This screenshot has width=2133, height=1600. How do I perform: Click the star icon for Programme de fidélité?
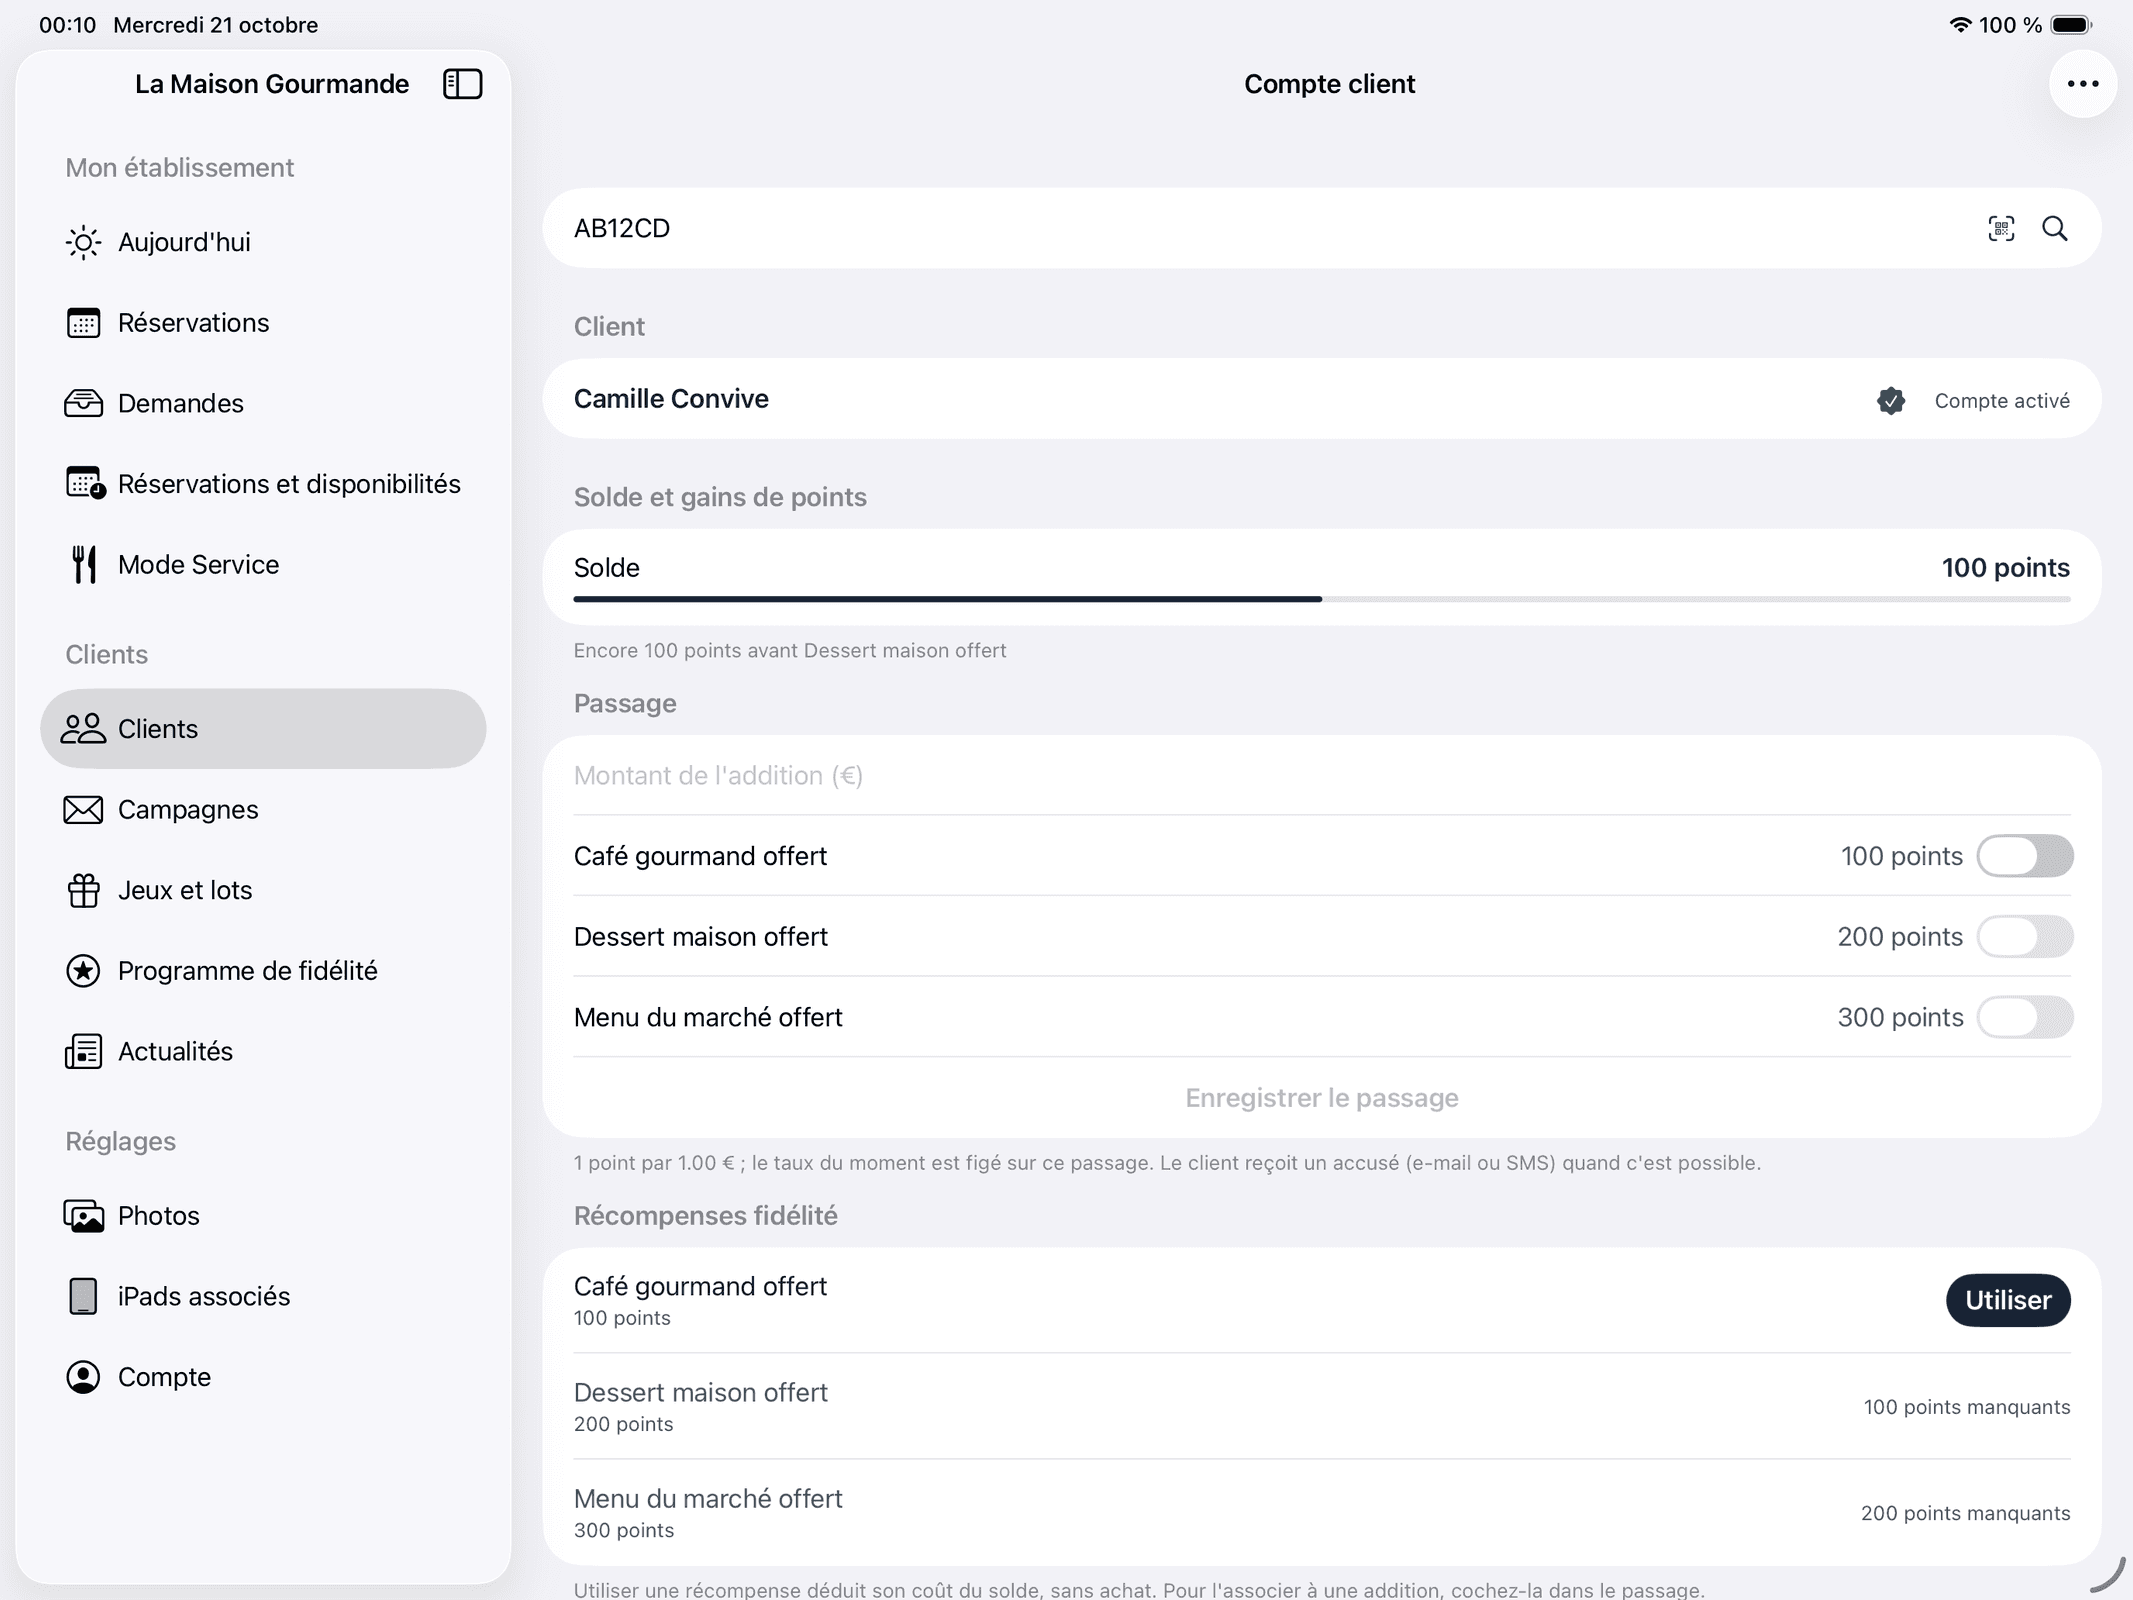click(83, 971)
